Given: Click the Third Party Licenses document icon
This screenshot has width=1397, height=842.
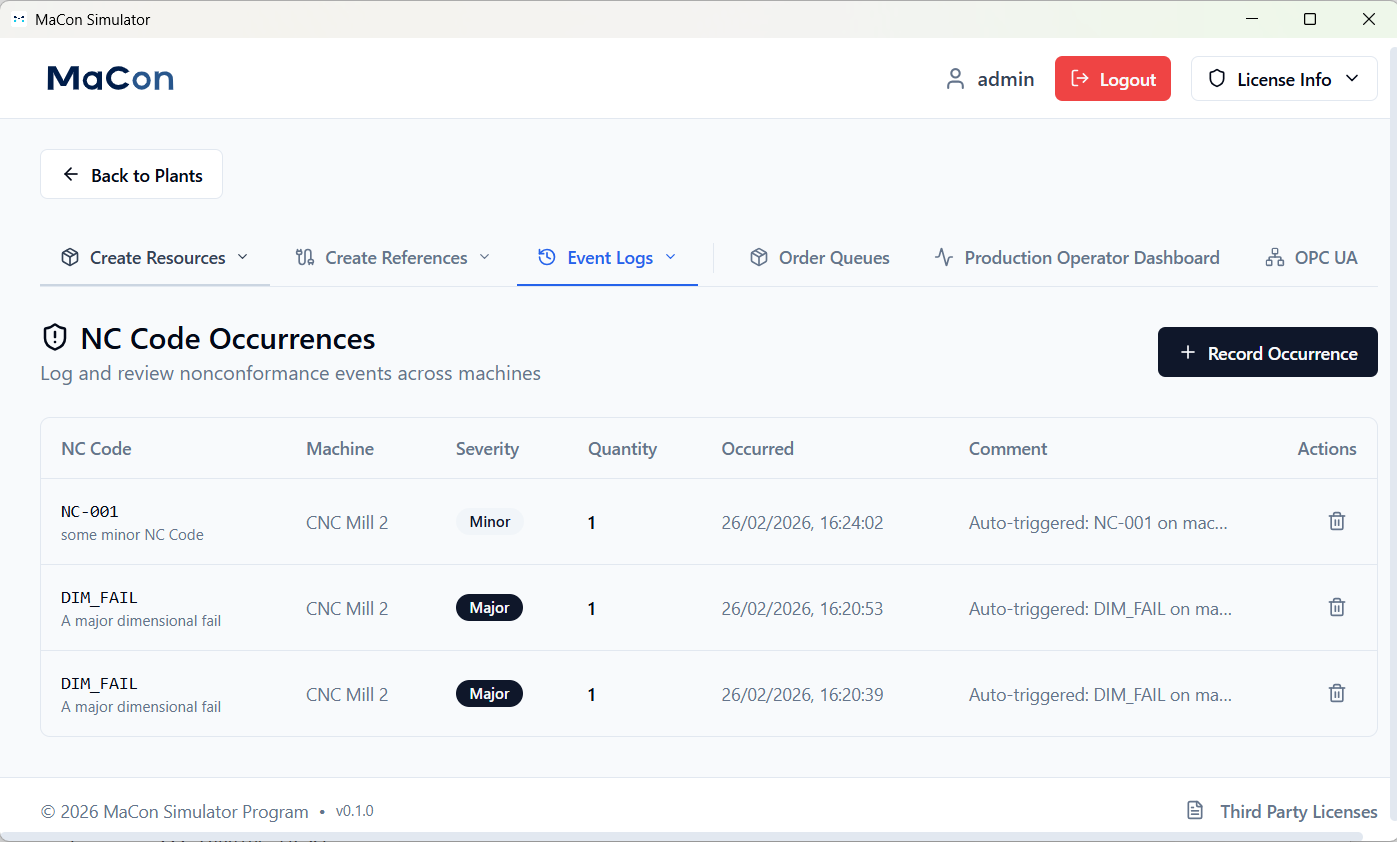Looking at the screenshot, I should 1195,811.
